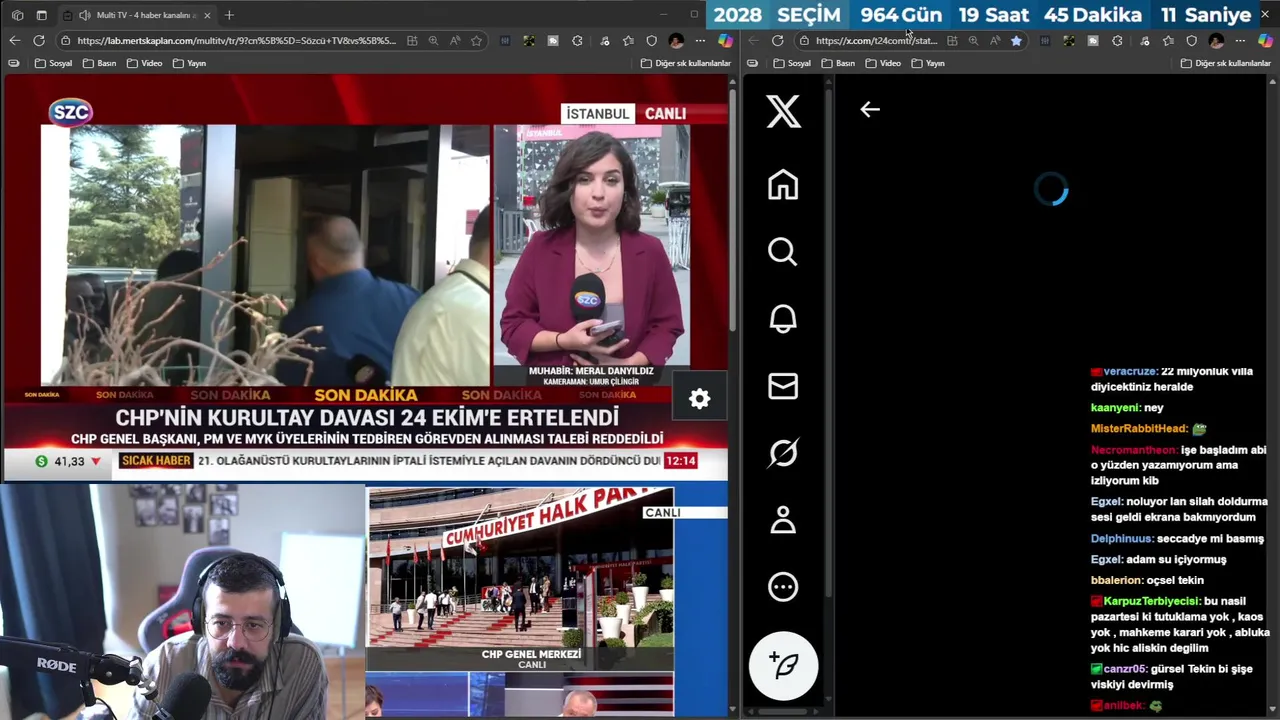
Task: Click chat username bbalerion
Action: coord(1116,580)
